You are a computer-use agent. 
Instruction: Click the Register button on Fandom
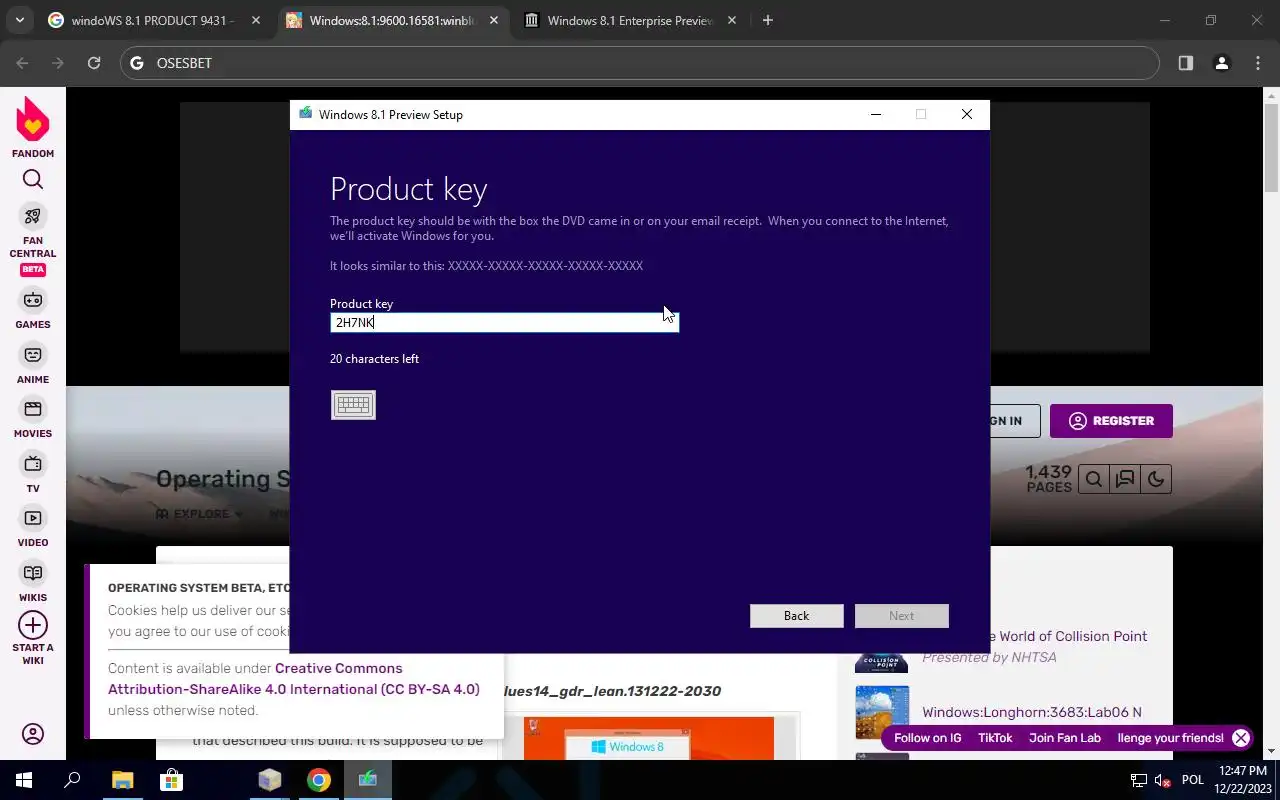tap(1111, 421)
